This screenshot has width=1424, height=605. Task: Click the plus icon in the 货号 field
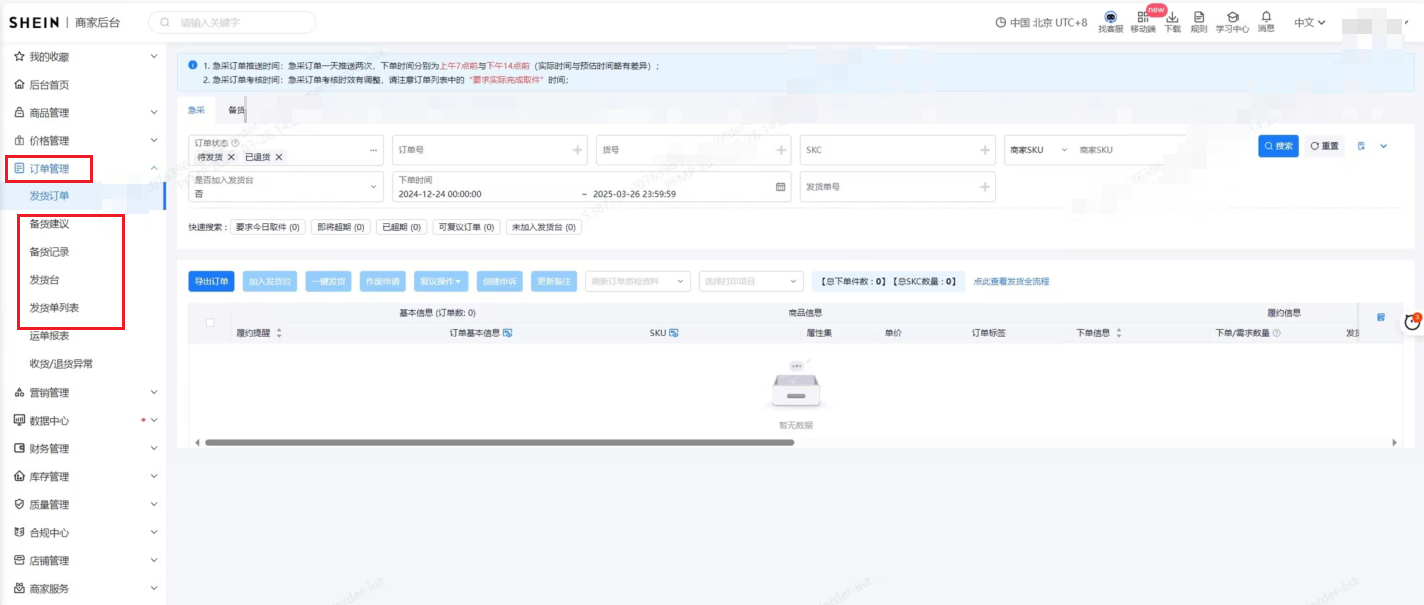coord(782,150)
